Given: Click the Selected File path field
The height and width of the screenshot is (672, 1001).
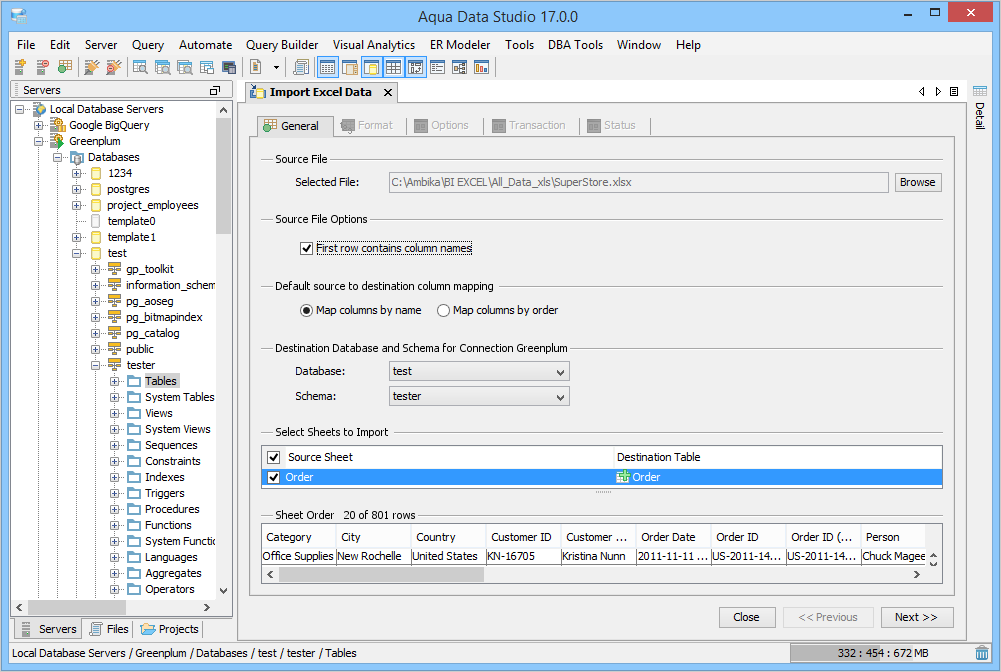Looking at the screenshot, I should tap(638, 183).
